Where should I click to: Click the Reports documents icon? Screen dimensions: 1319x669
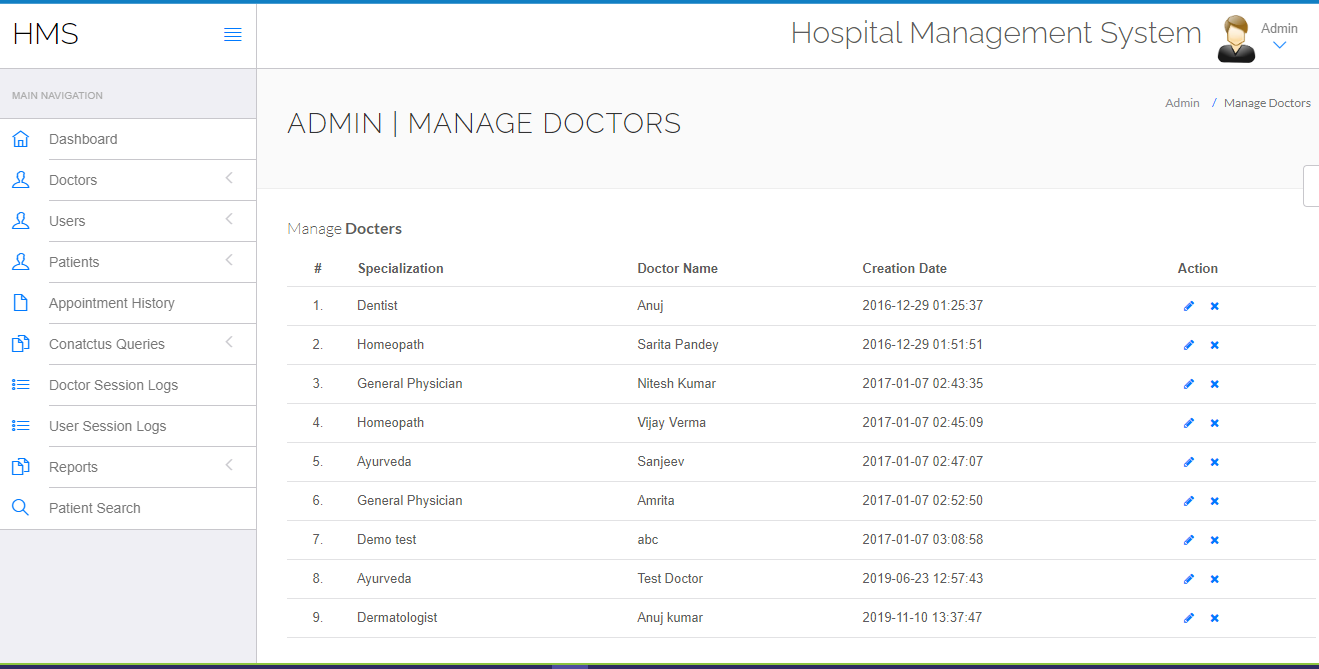click(x=20, y=467)
